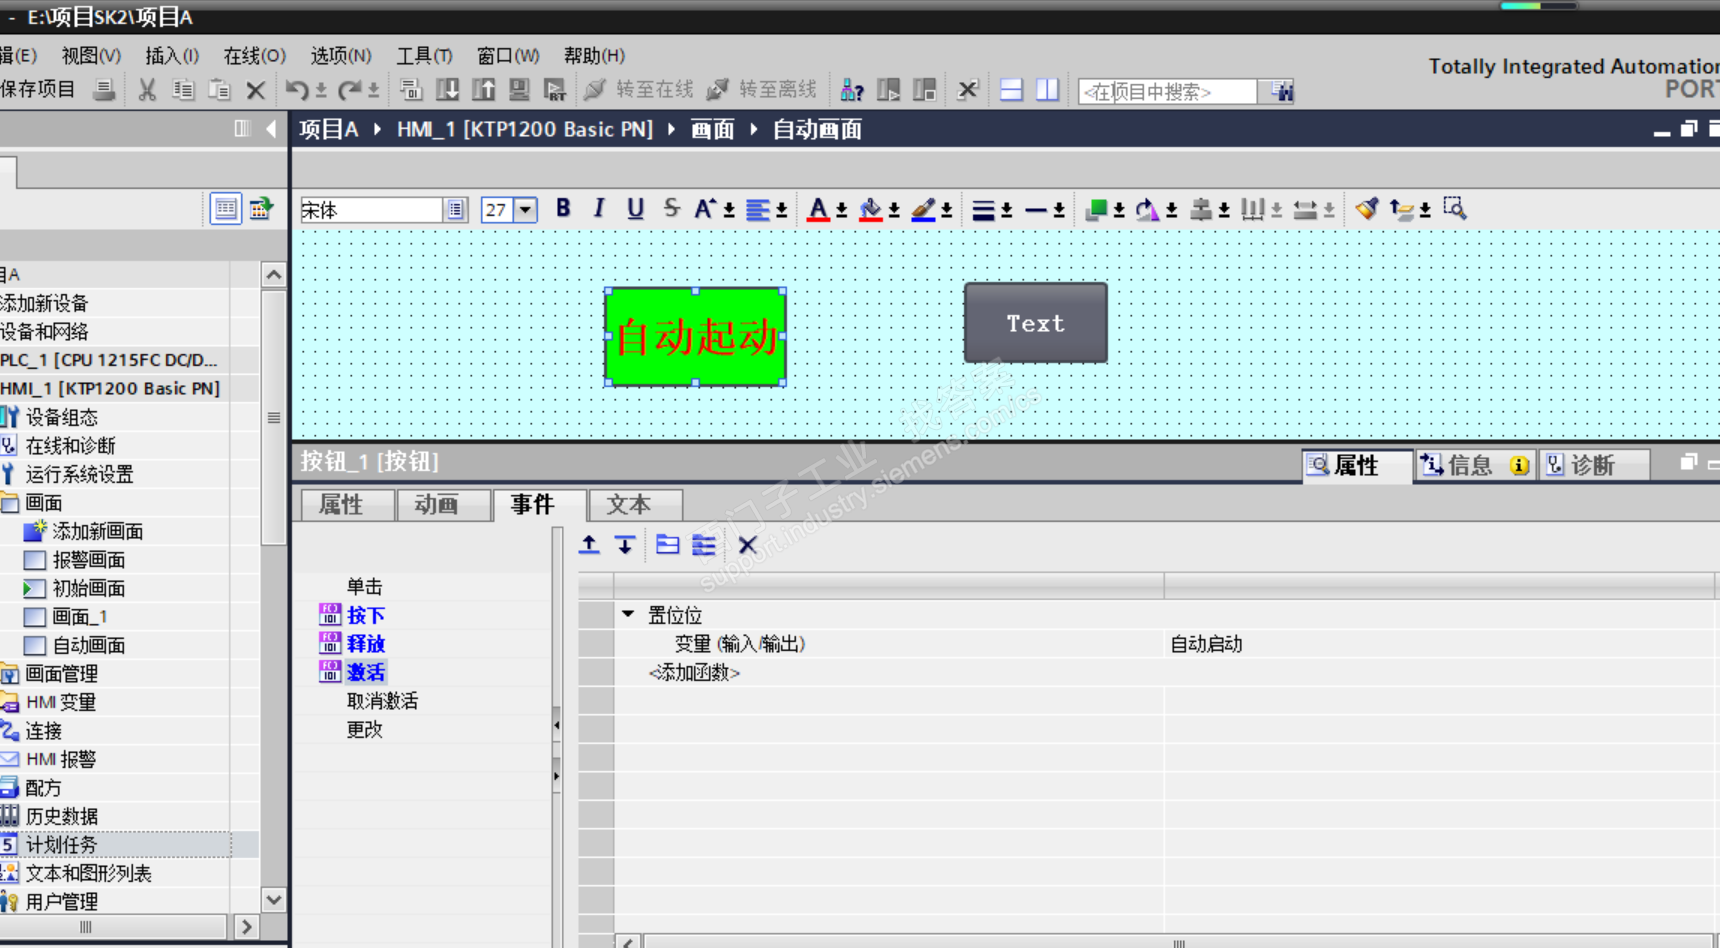Toggle the details view icon in project tree
Image resolution: width=1720 pixels, height=948 pixels.
226,209
